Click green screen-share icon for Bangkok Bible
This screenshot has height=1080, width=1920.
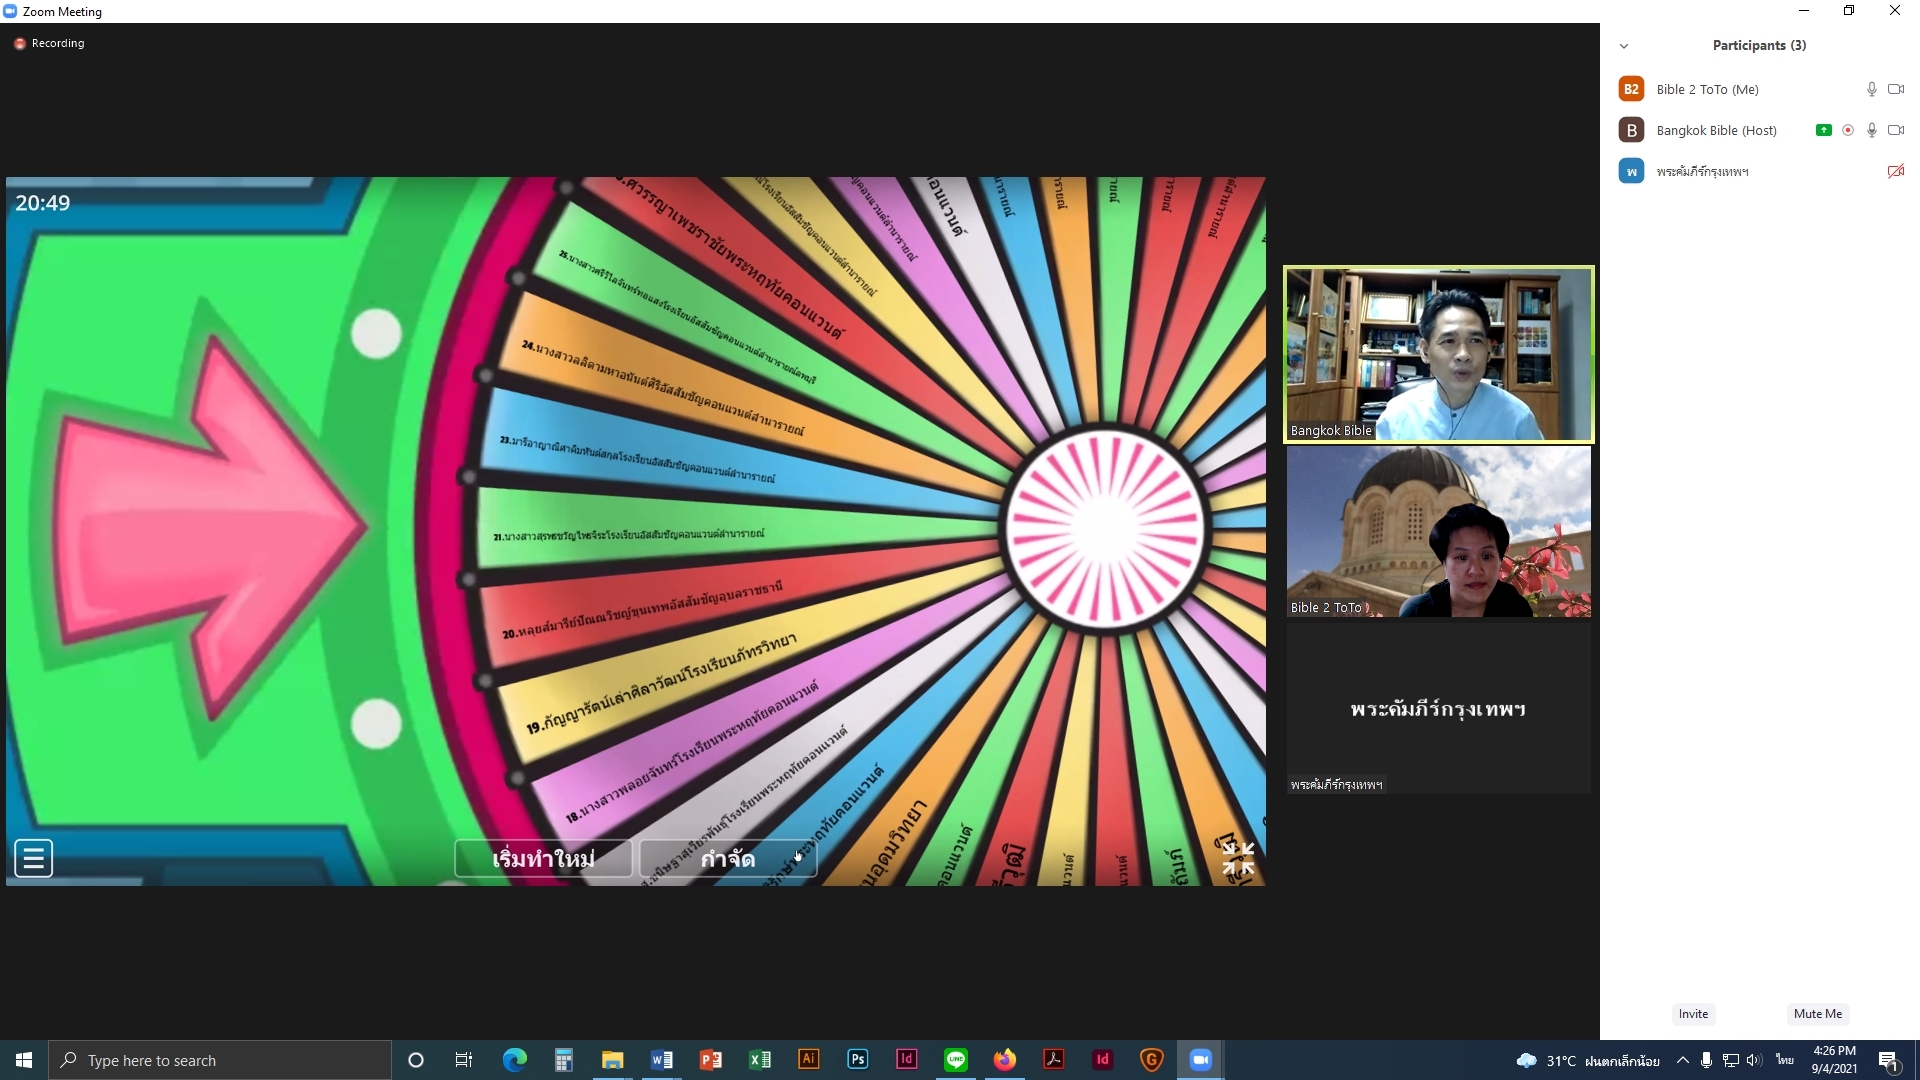[1824, 130]
